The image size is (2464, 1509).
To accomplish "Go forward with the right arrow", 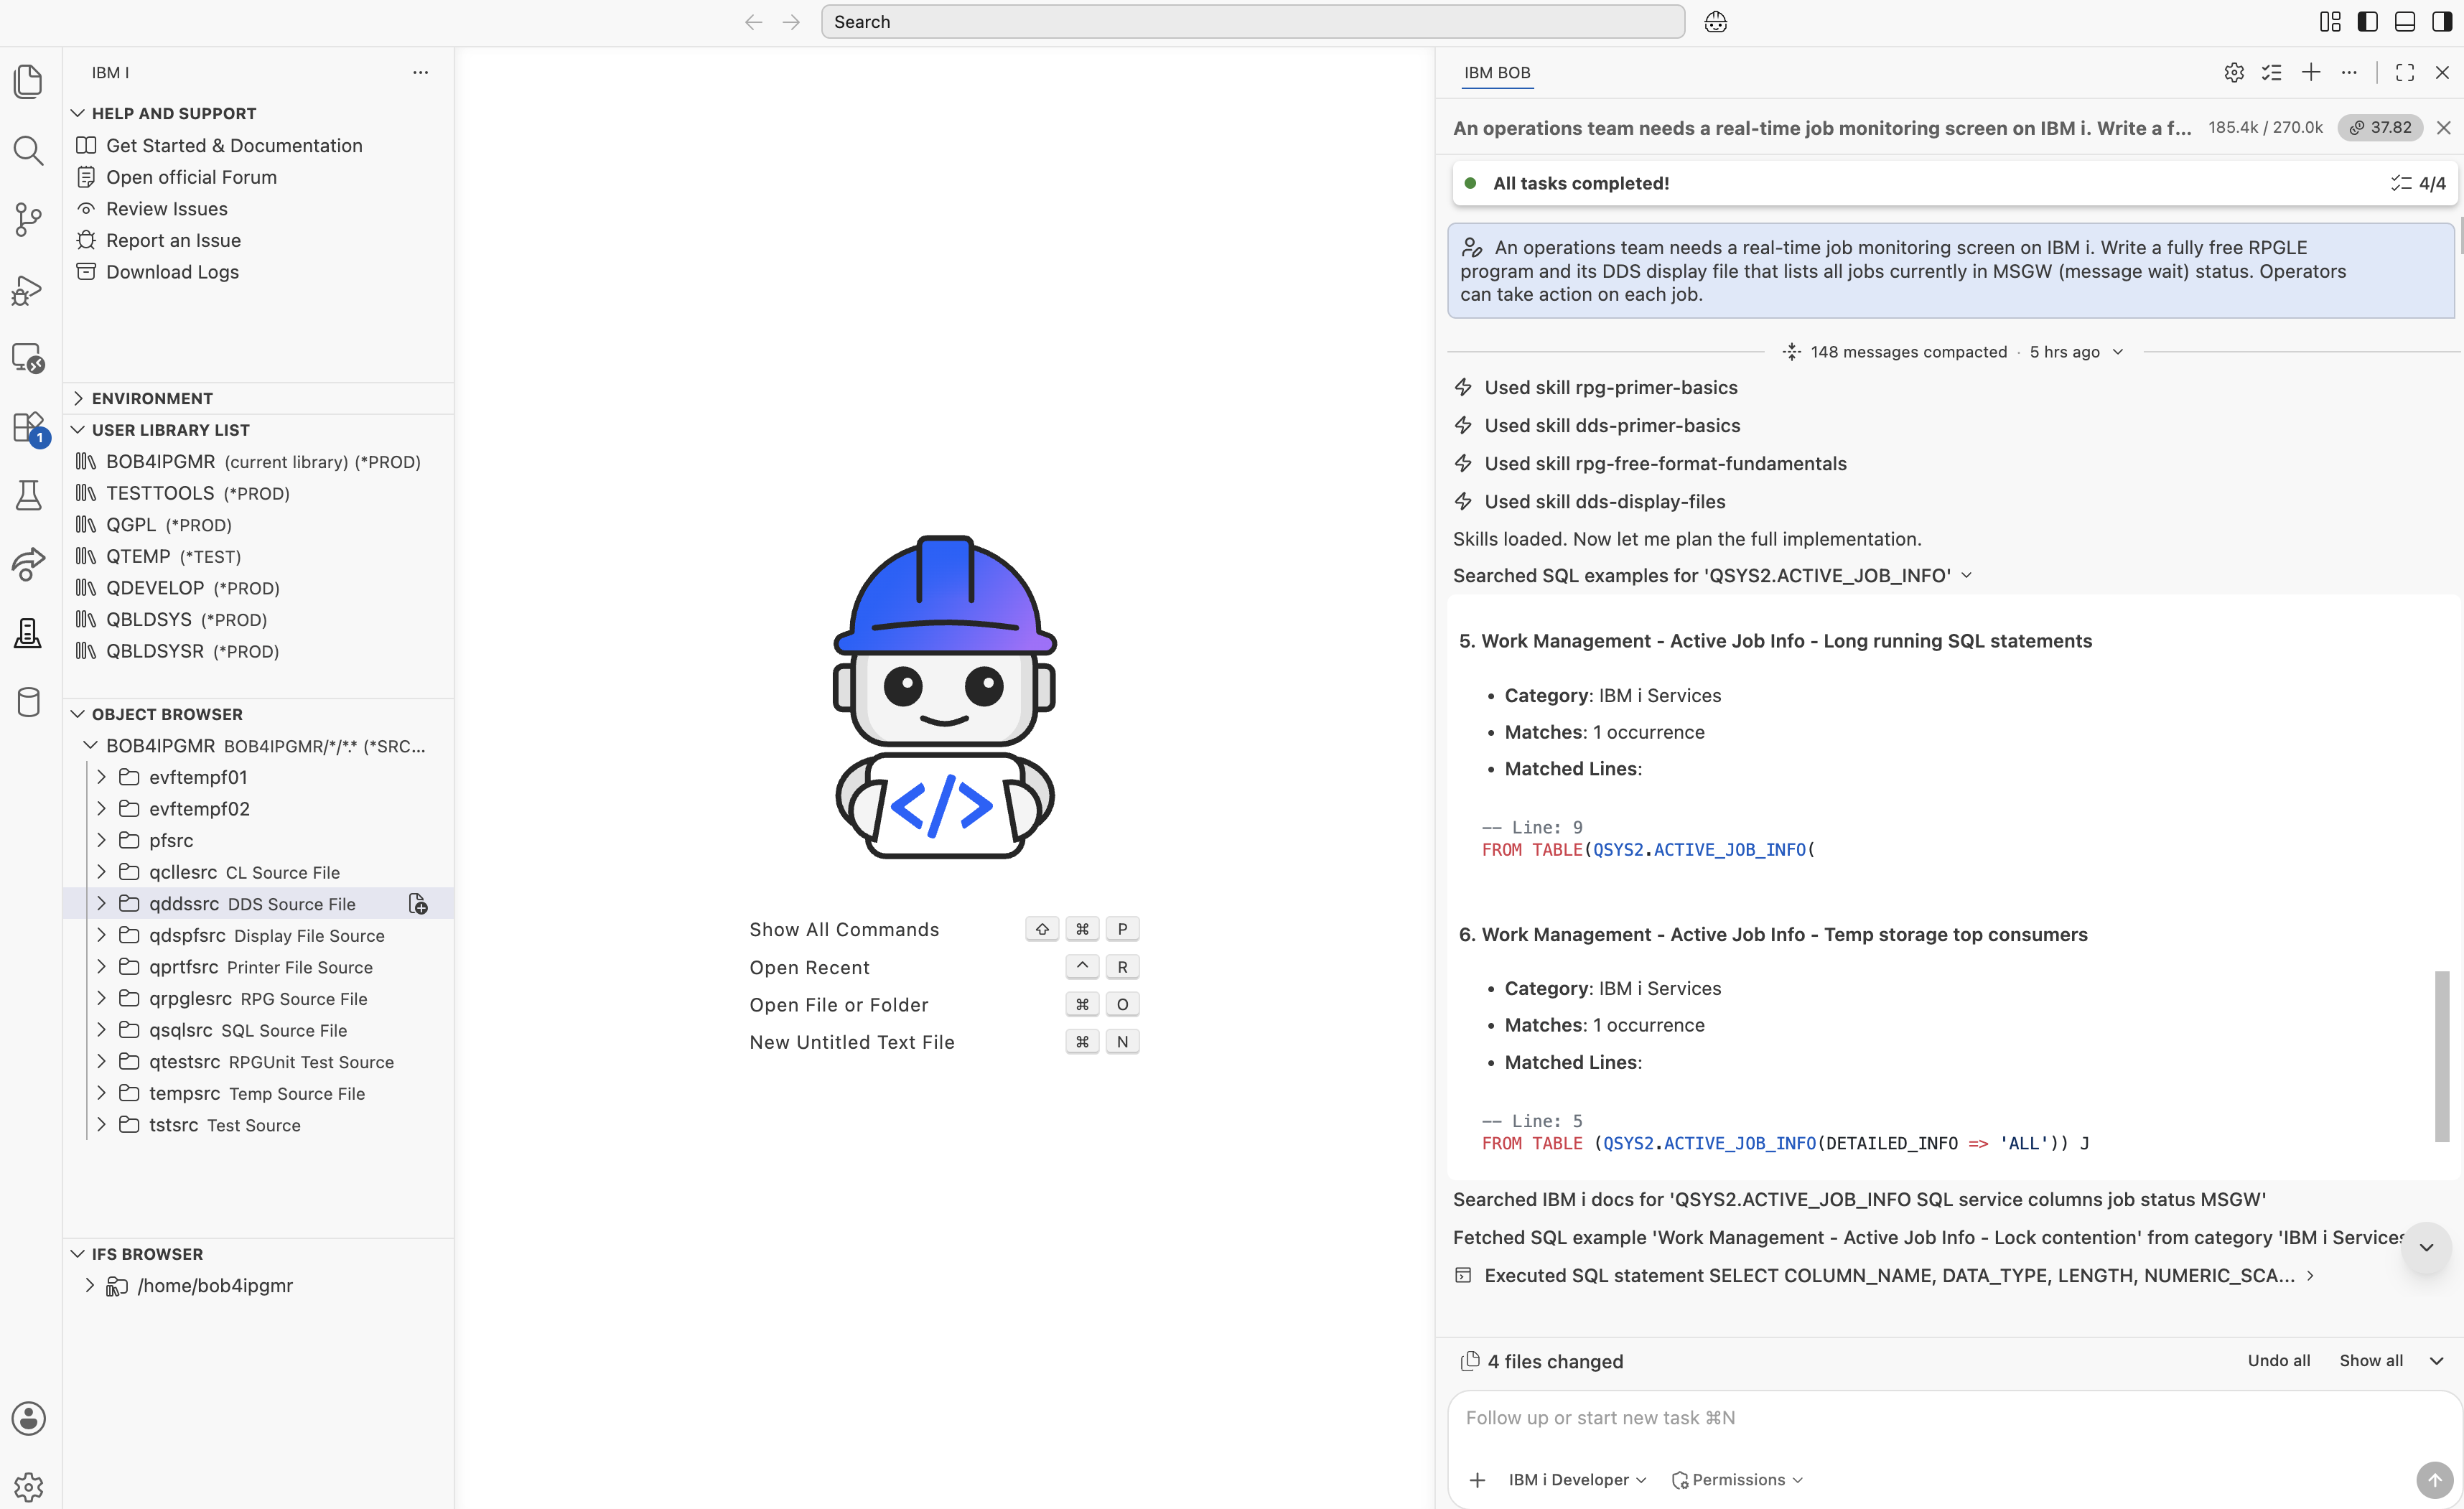I will point(791,22).
